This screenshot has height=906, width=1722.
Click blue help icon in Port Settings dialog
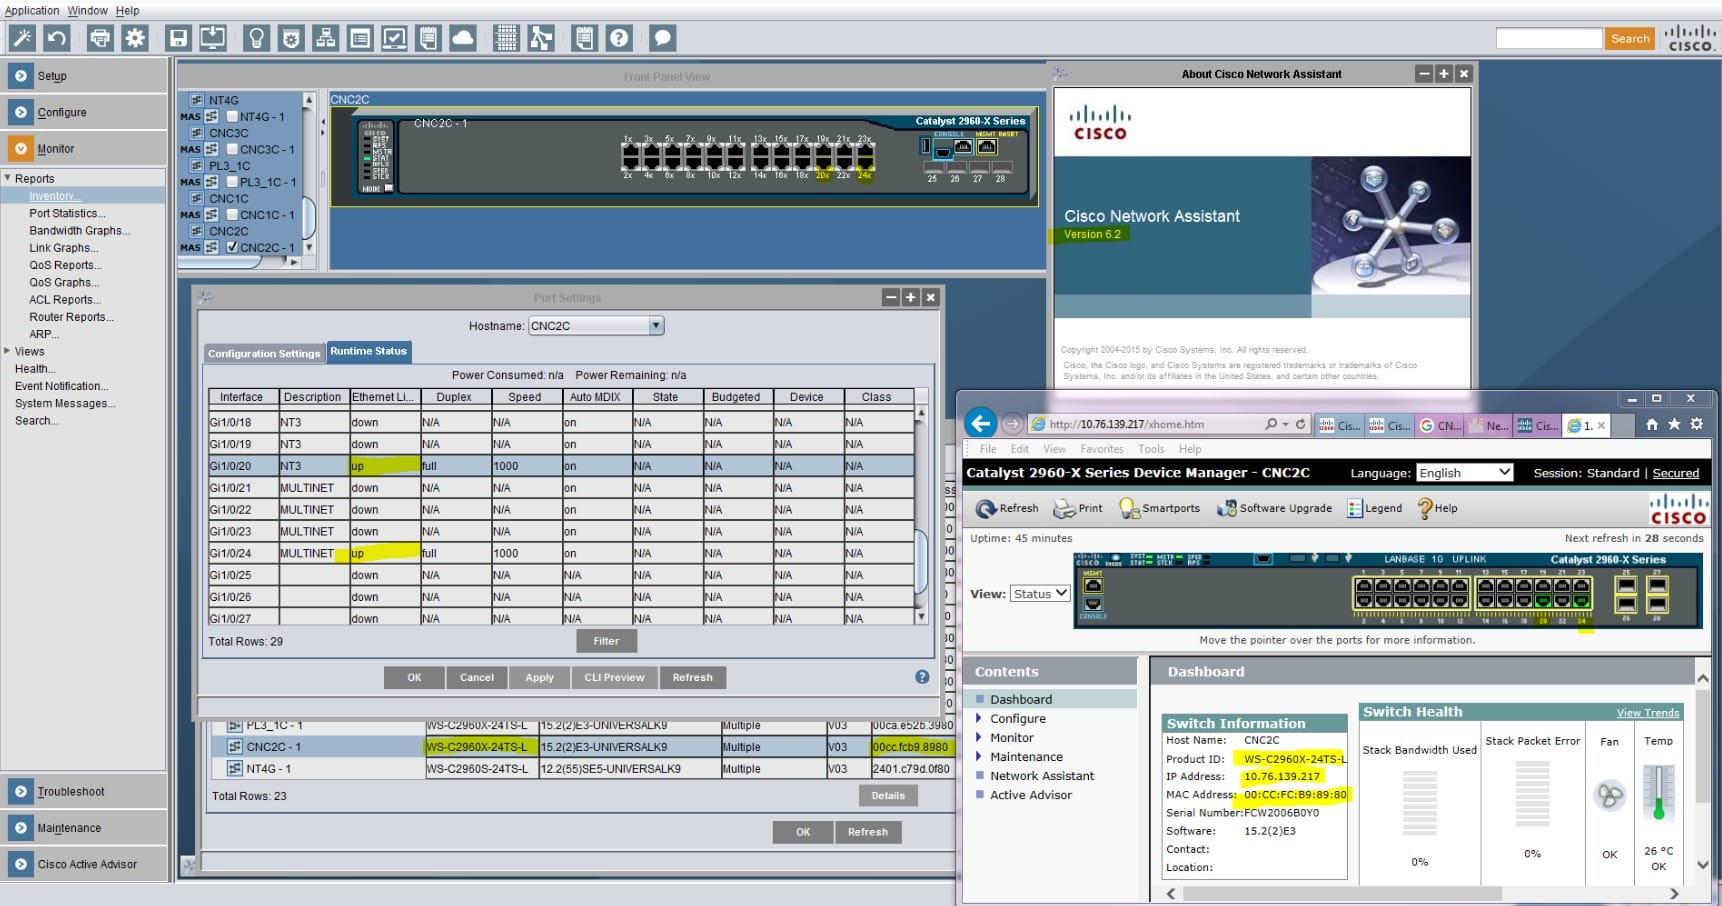(x=922, y=677)
